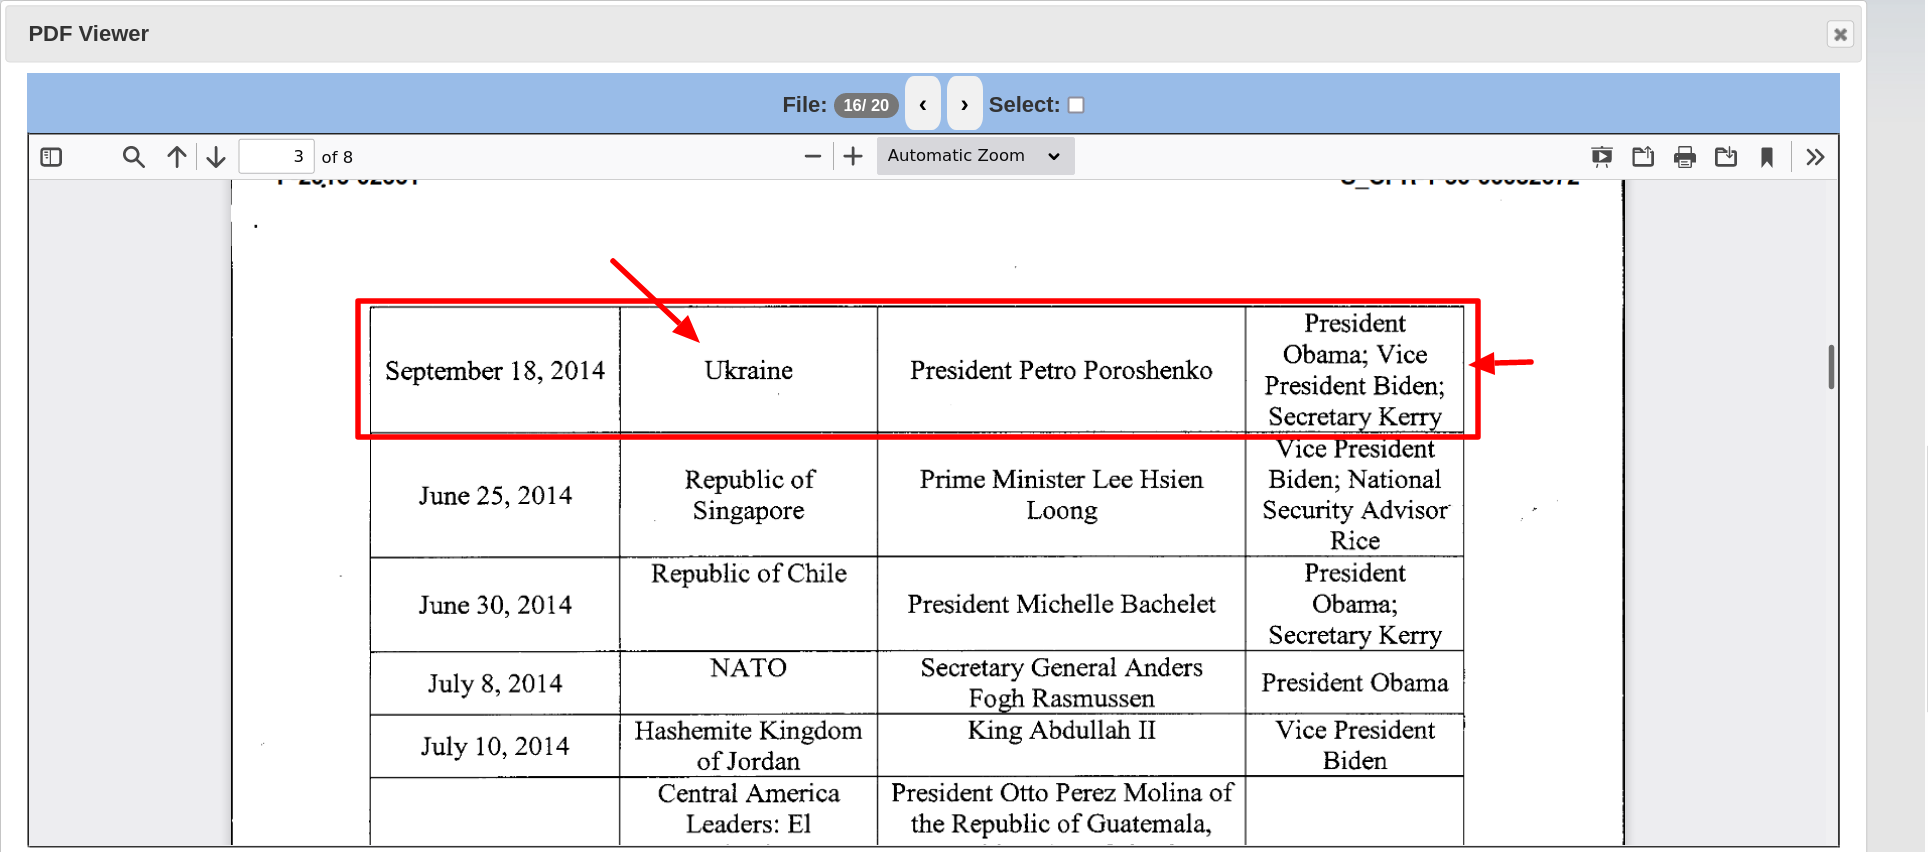Click the page number input field
1928x852 pixels.
pyautogui.click(x=277, y=157)
